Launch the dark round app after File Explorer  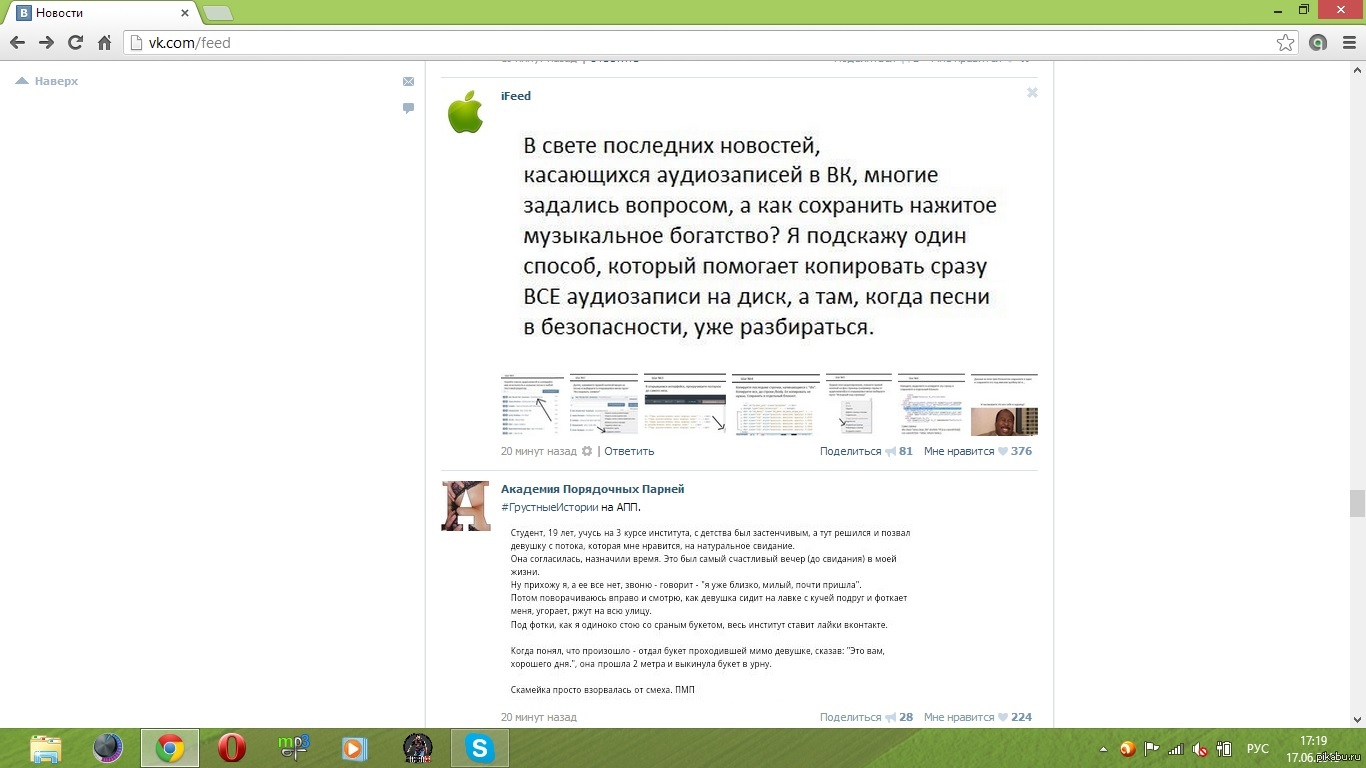point(107,748)
